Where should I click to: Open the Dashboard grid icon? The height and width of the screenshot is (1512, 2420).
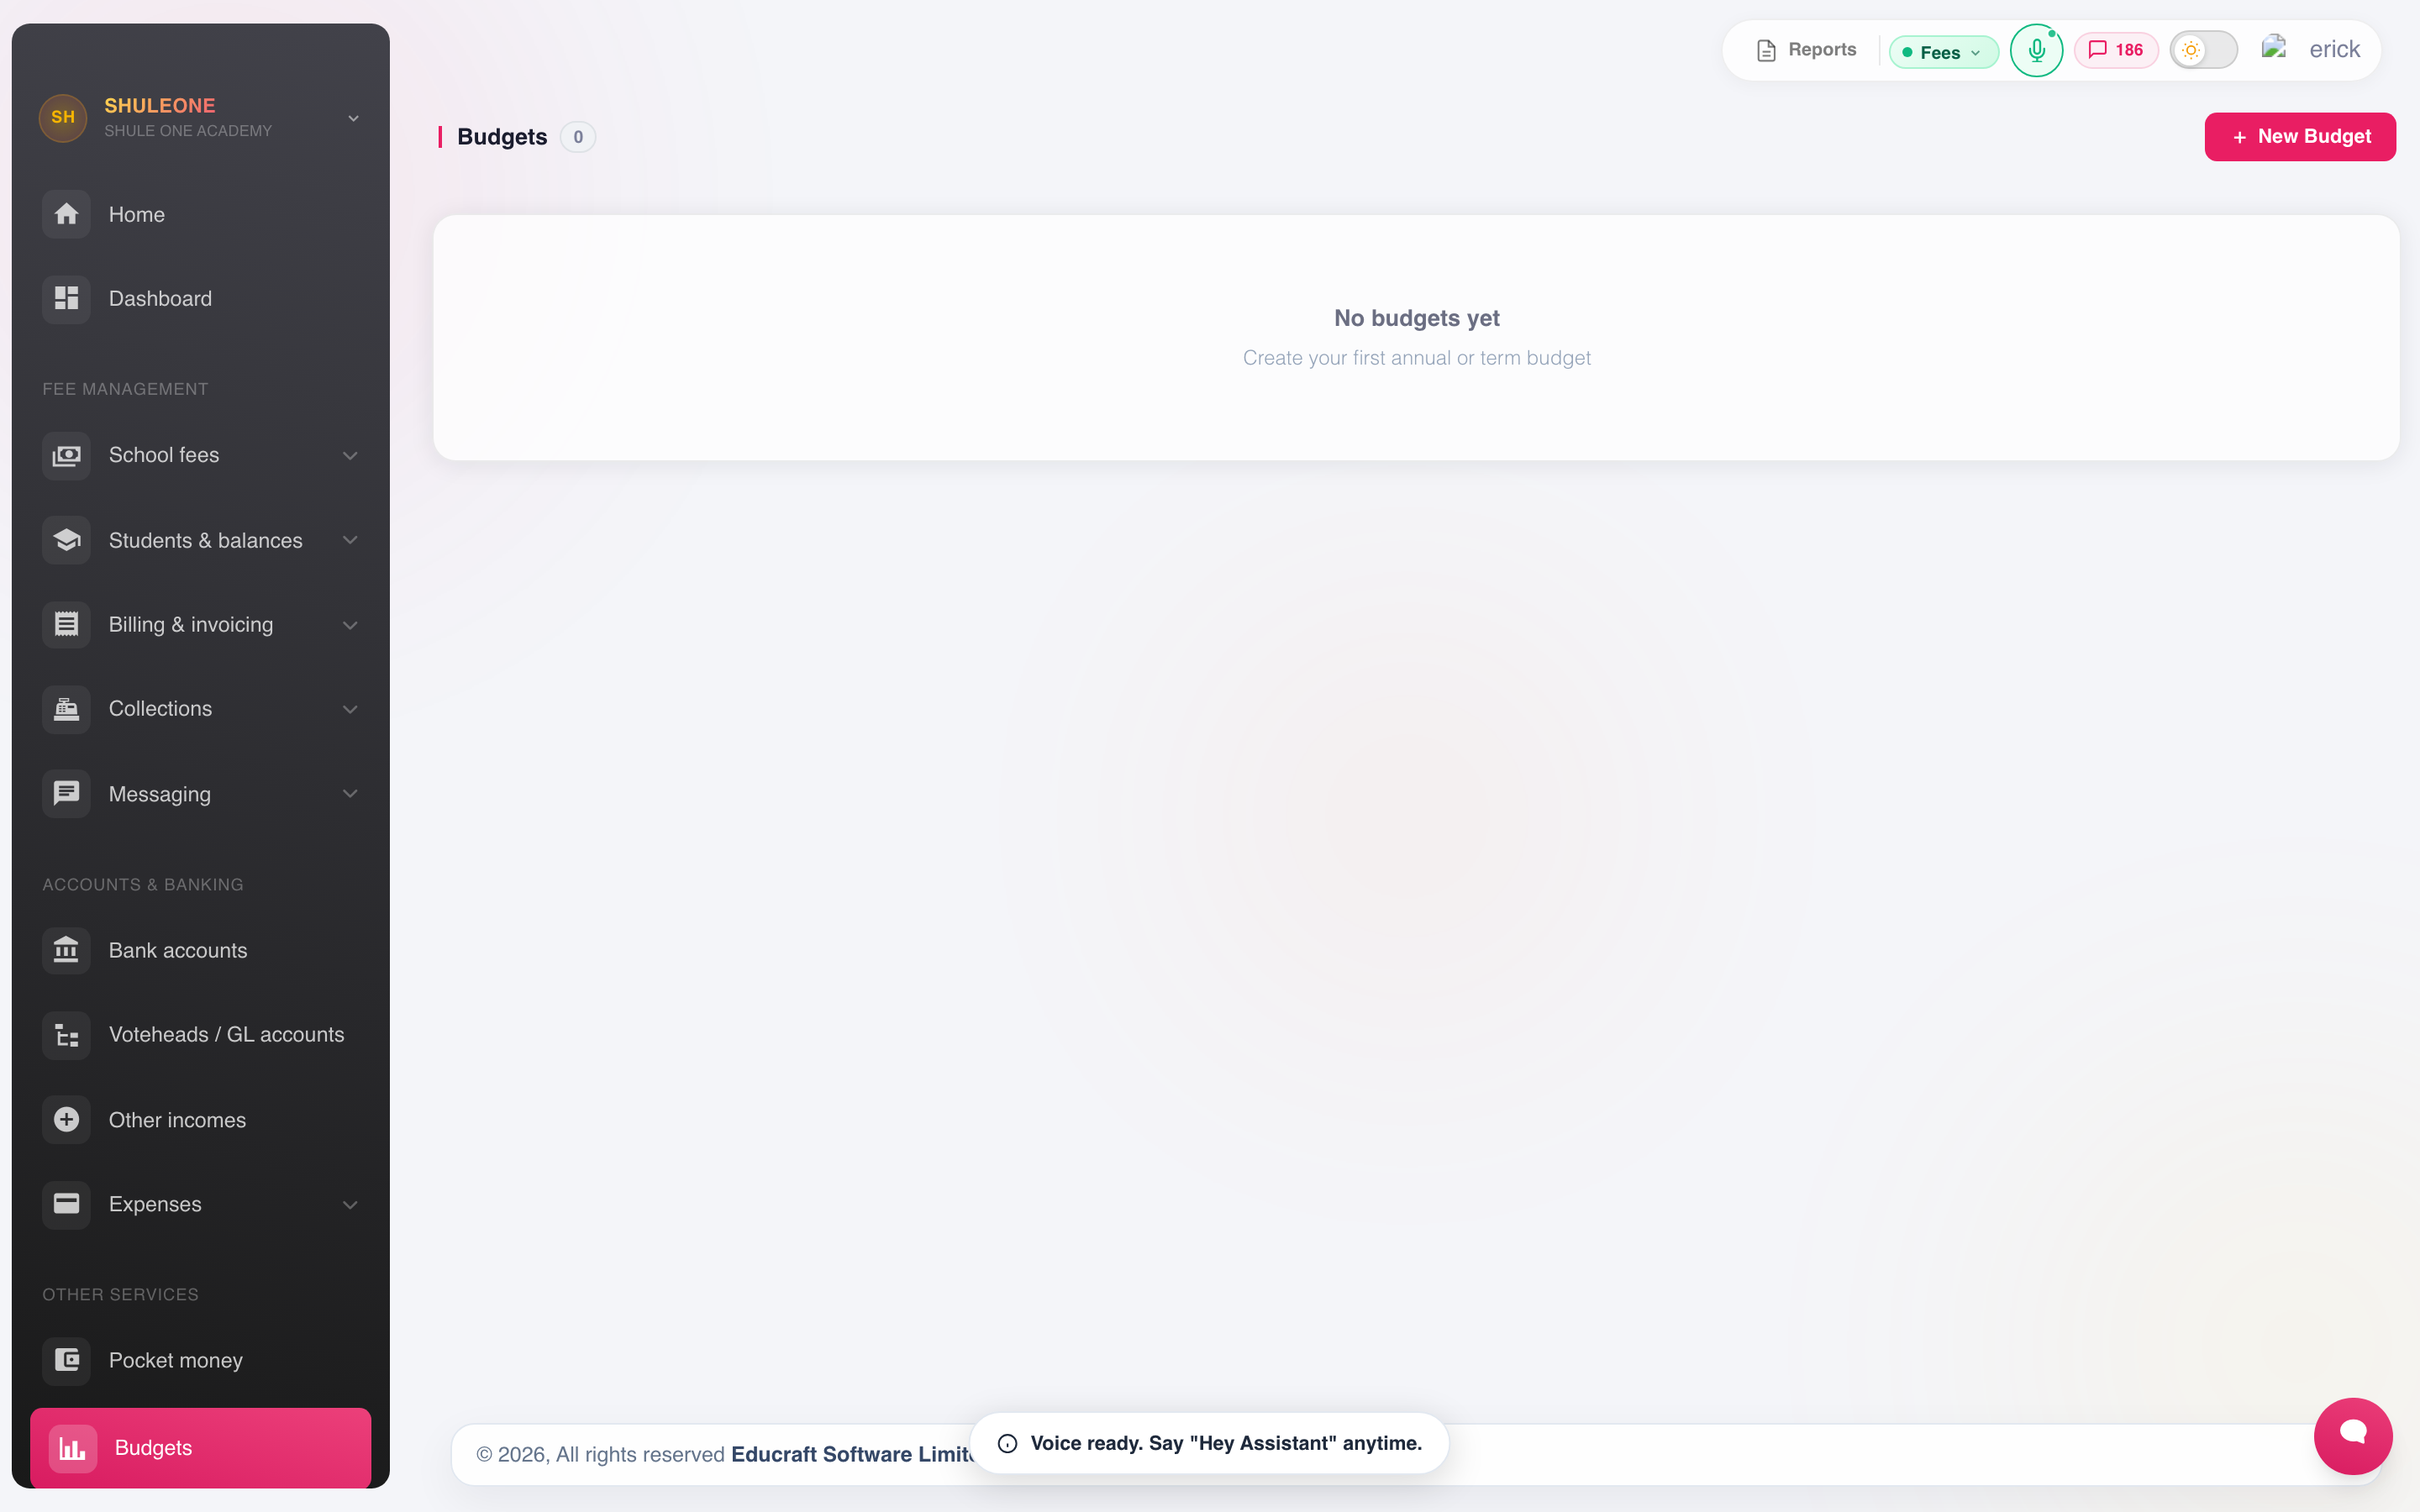click(66, 298)
